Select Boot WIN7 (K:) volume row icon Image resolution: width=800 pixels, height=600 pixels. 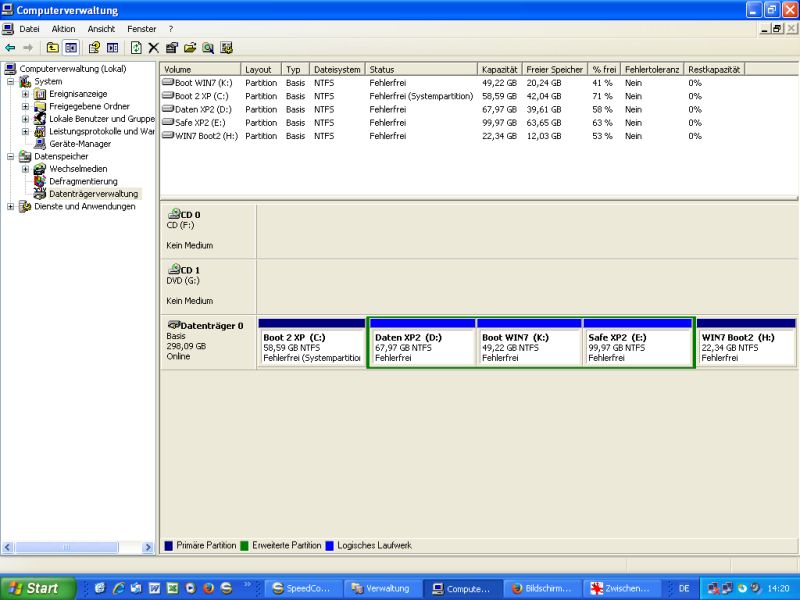[168, 82]
